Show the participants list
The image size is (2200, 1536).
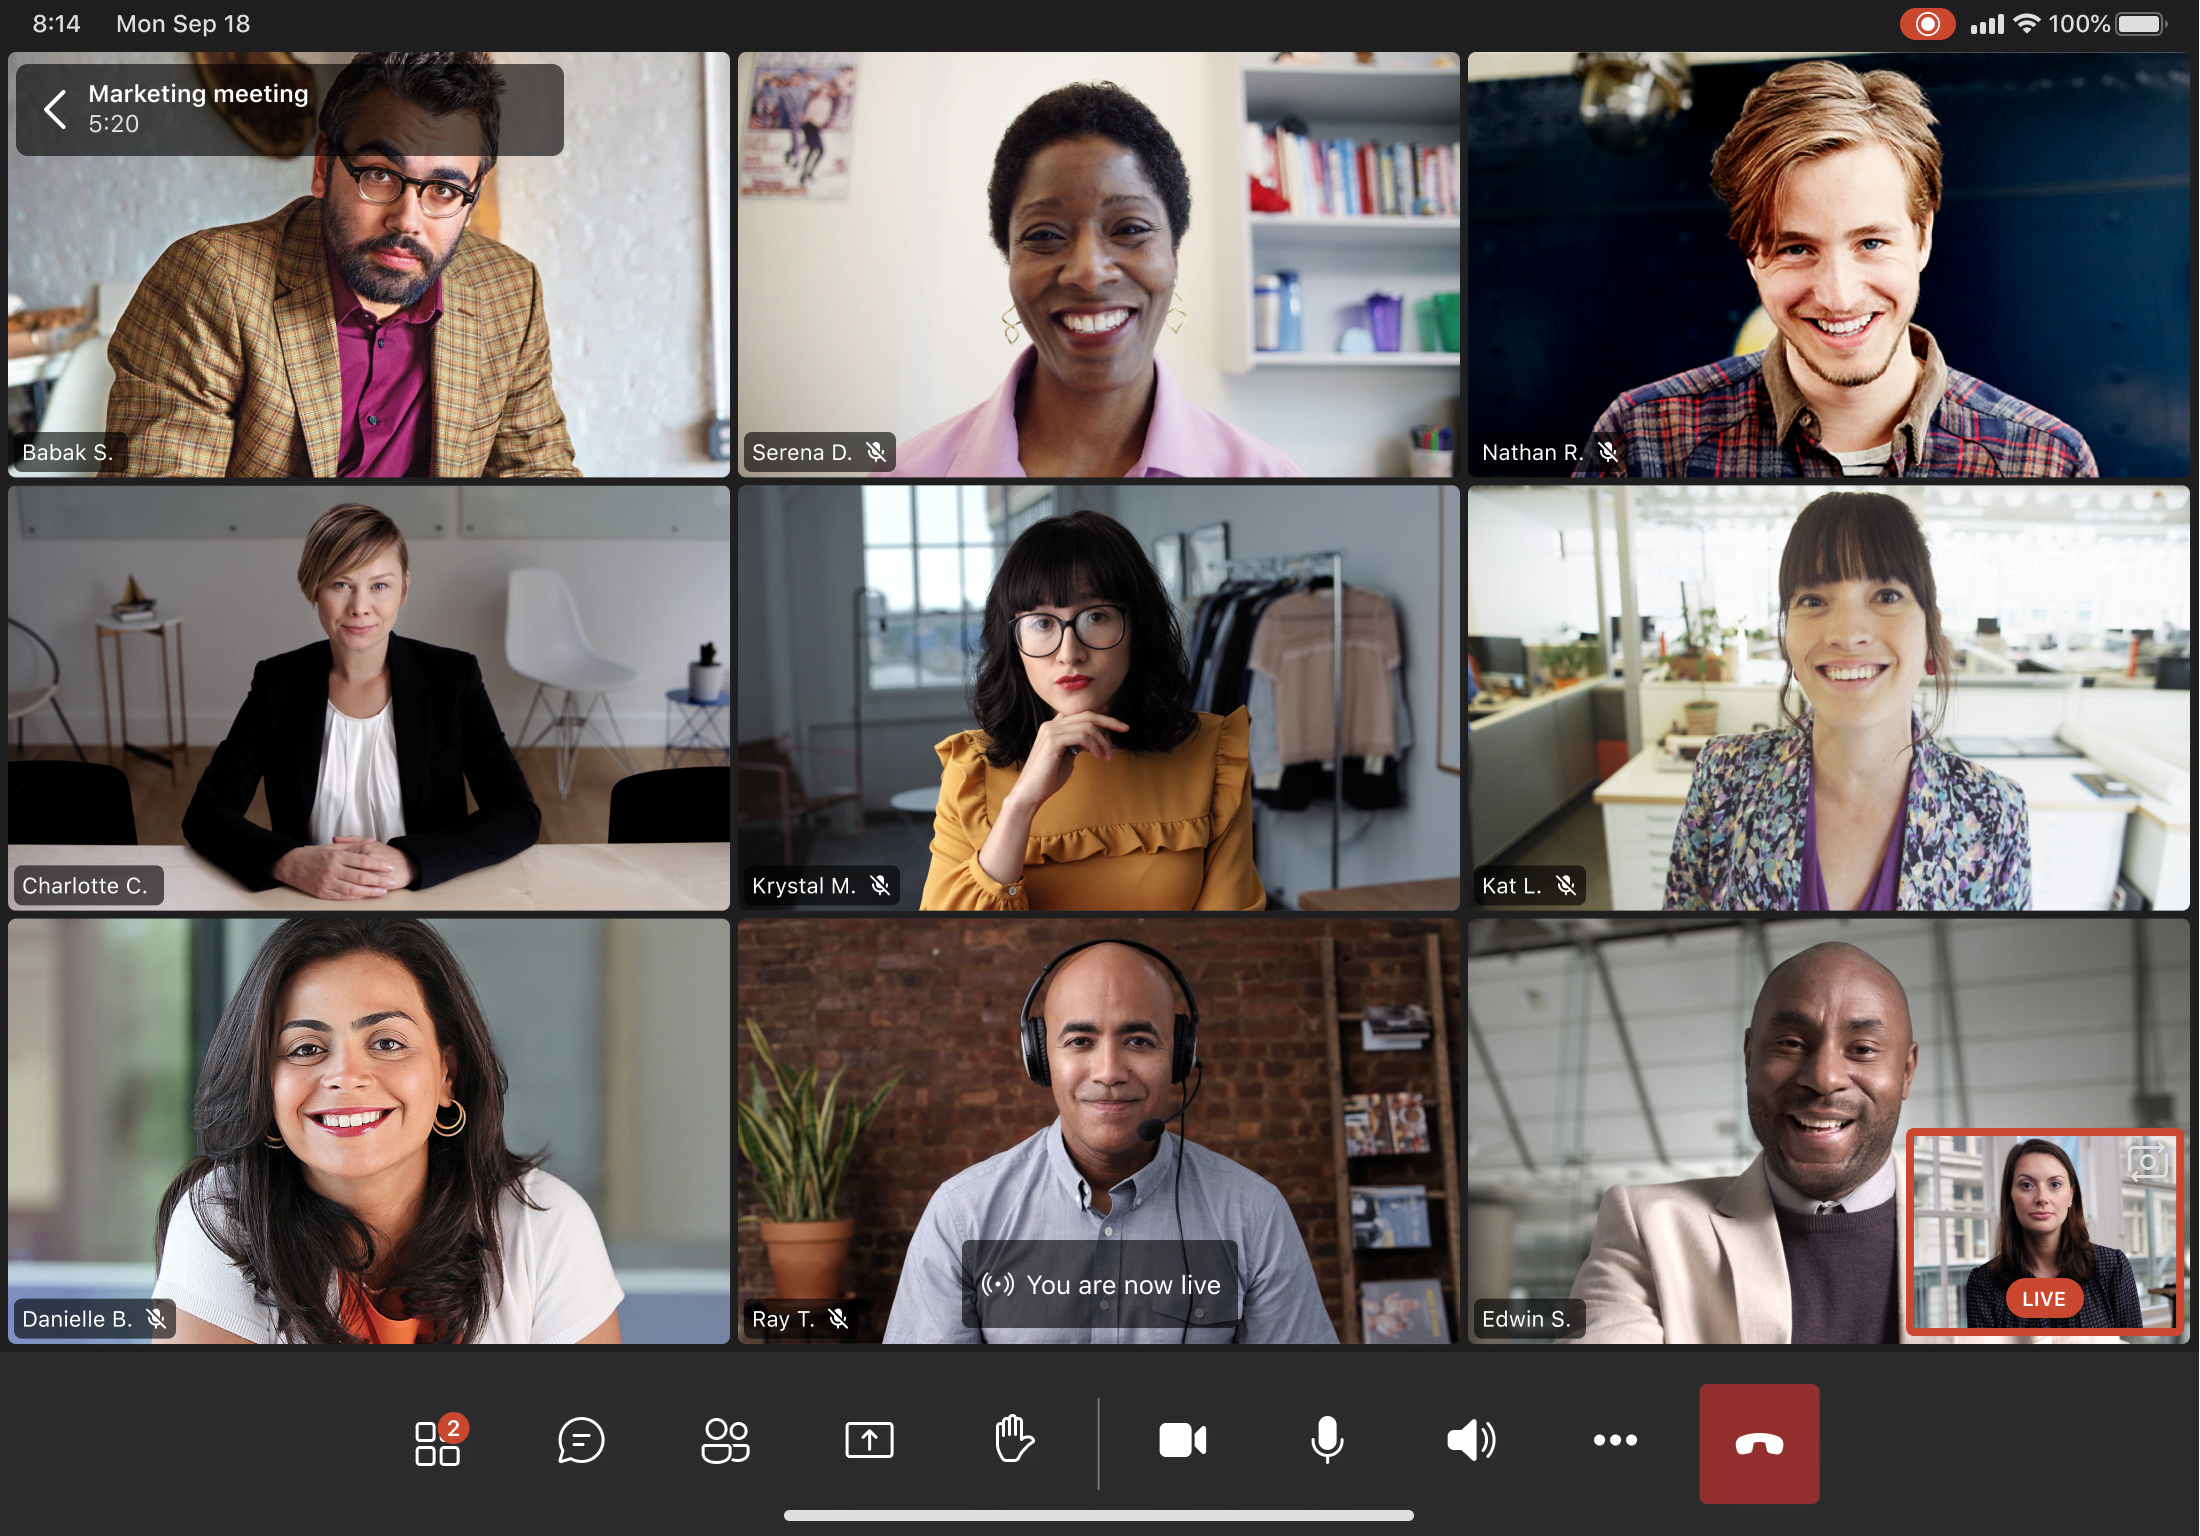(x=725, y=1440)
